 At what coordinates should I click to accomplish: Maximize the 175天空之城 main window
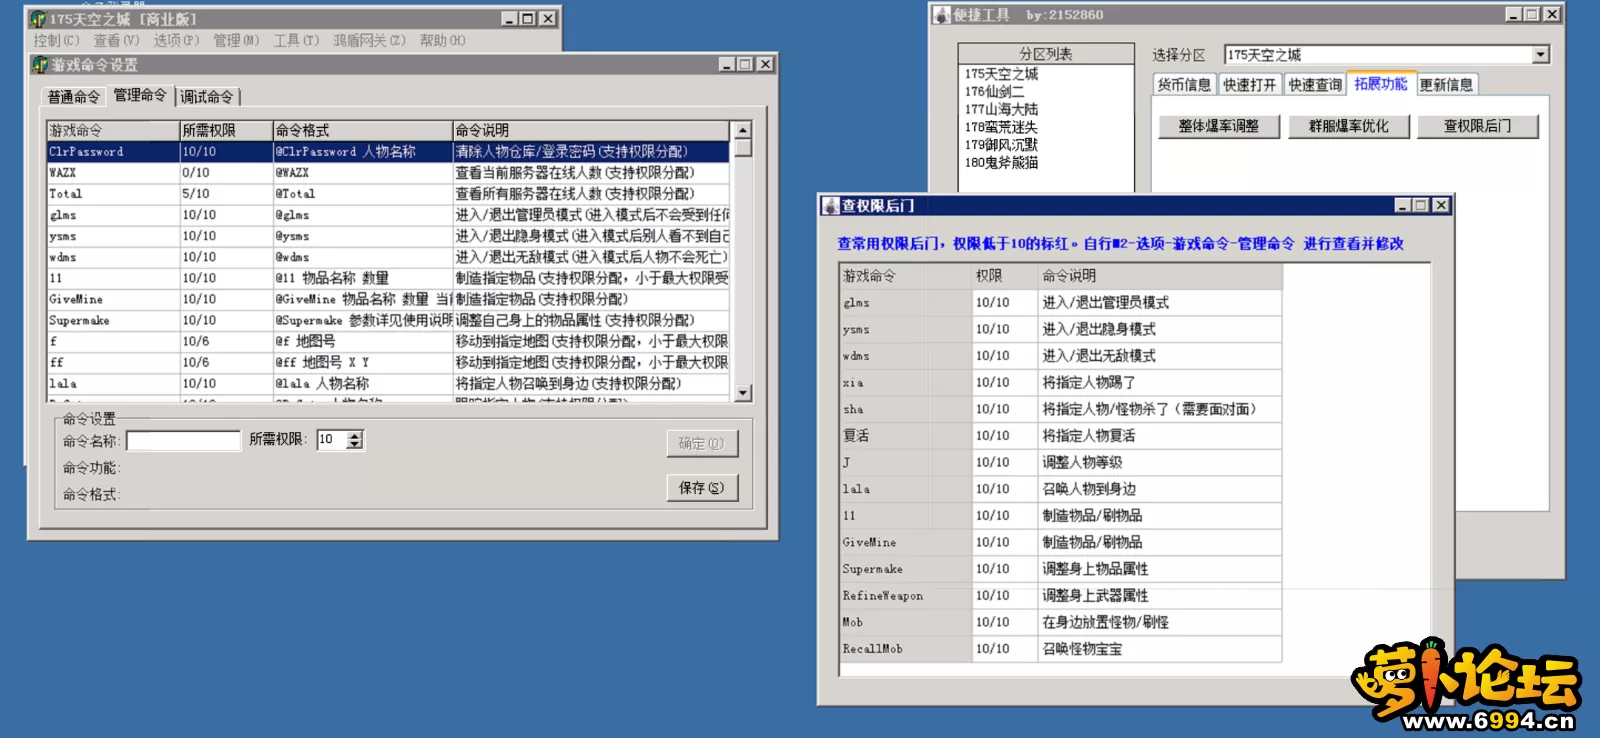click(x=528, y=18)
